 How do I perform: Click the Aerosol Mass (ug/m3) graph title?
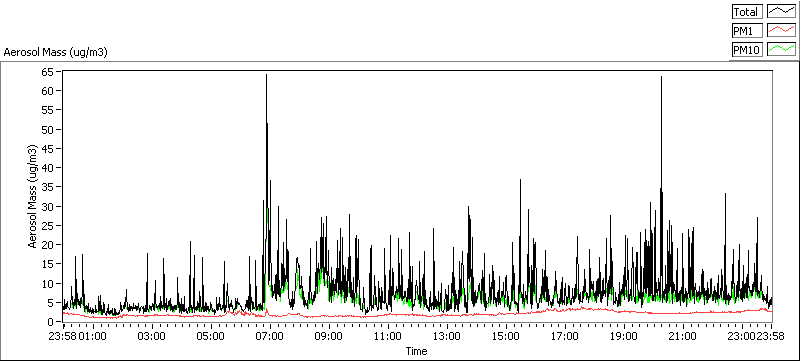tap(56, 52)
